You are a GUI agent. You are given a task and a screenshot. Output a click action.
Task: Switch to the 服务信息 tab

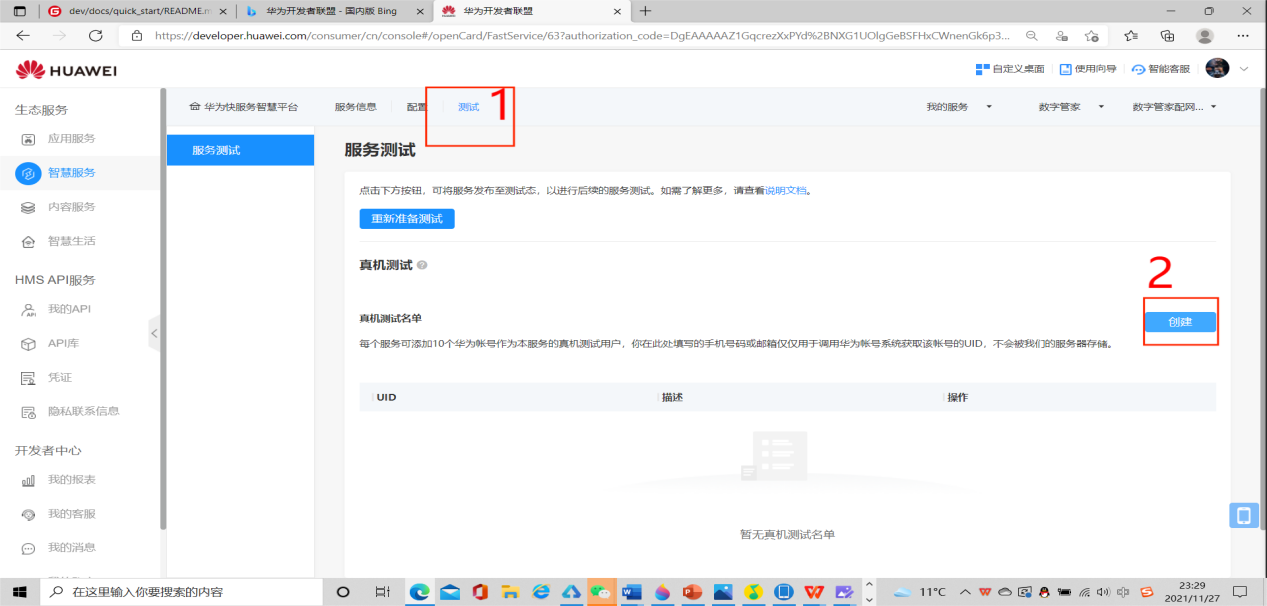coord(355,107)
